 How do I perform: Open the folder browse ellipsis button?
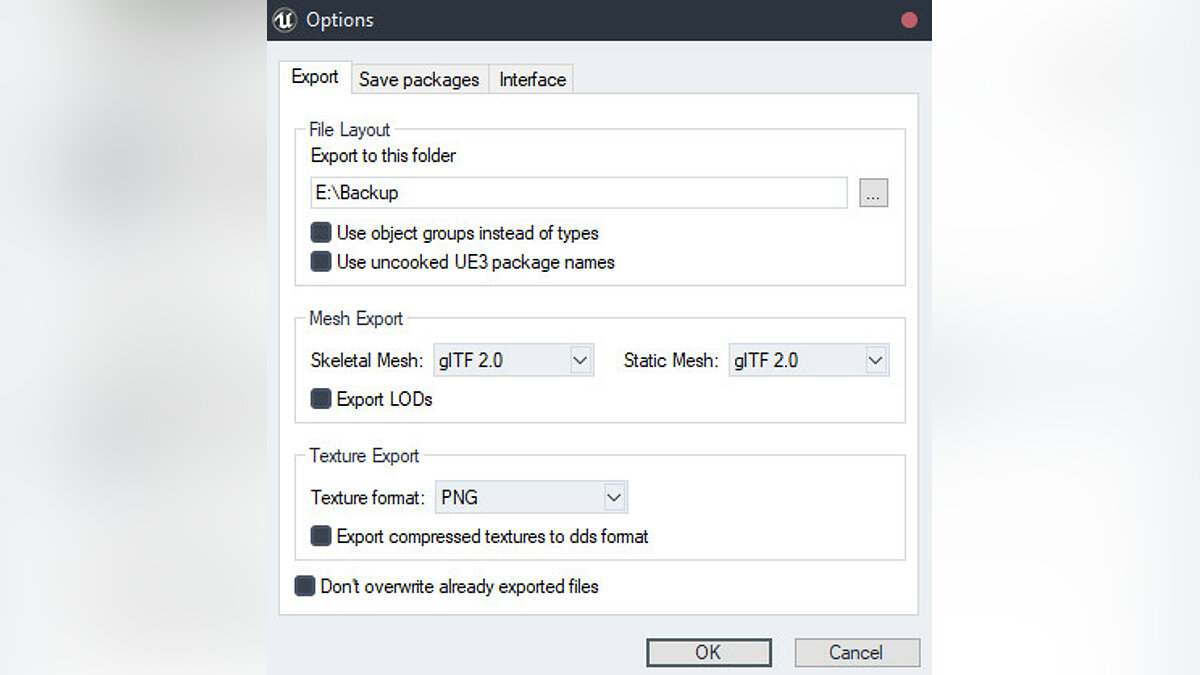(873, 194)
